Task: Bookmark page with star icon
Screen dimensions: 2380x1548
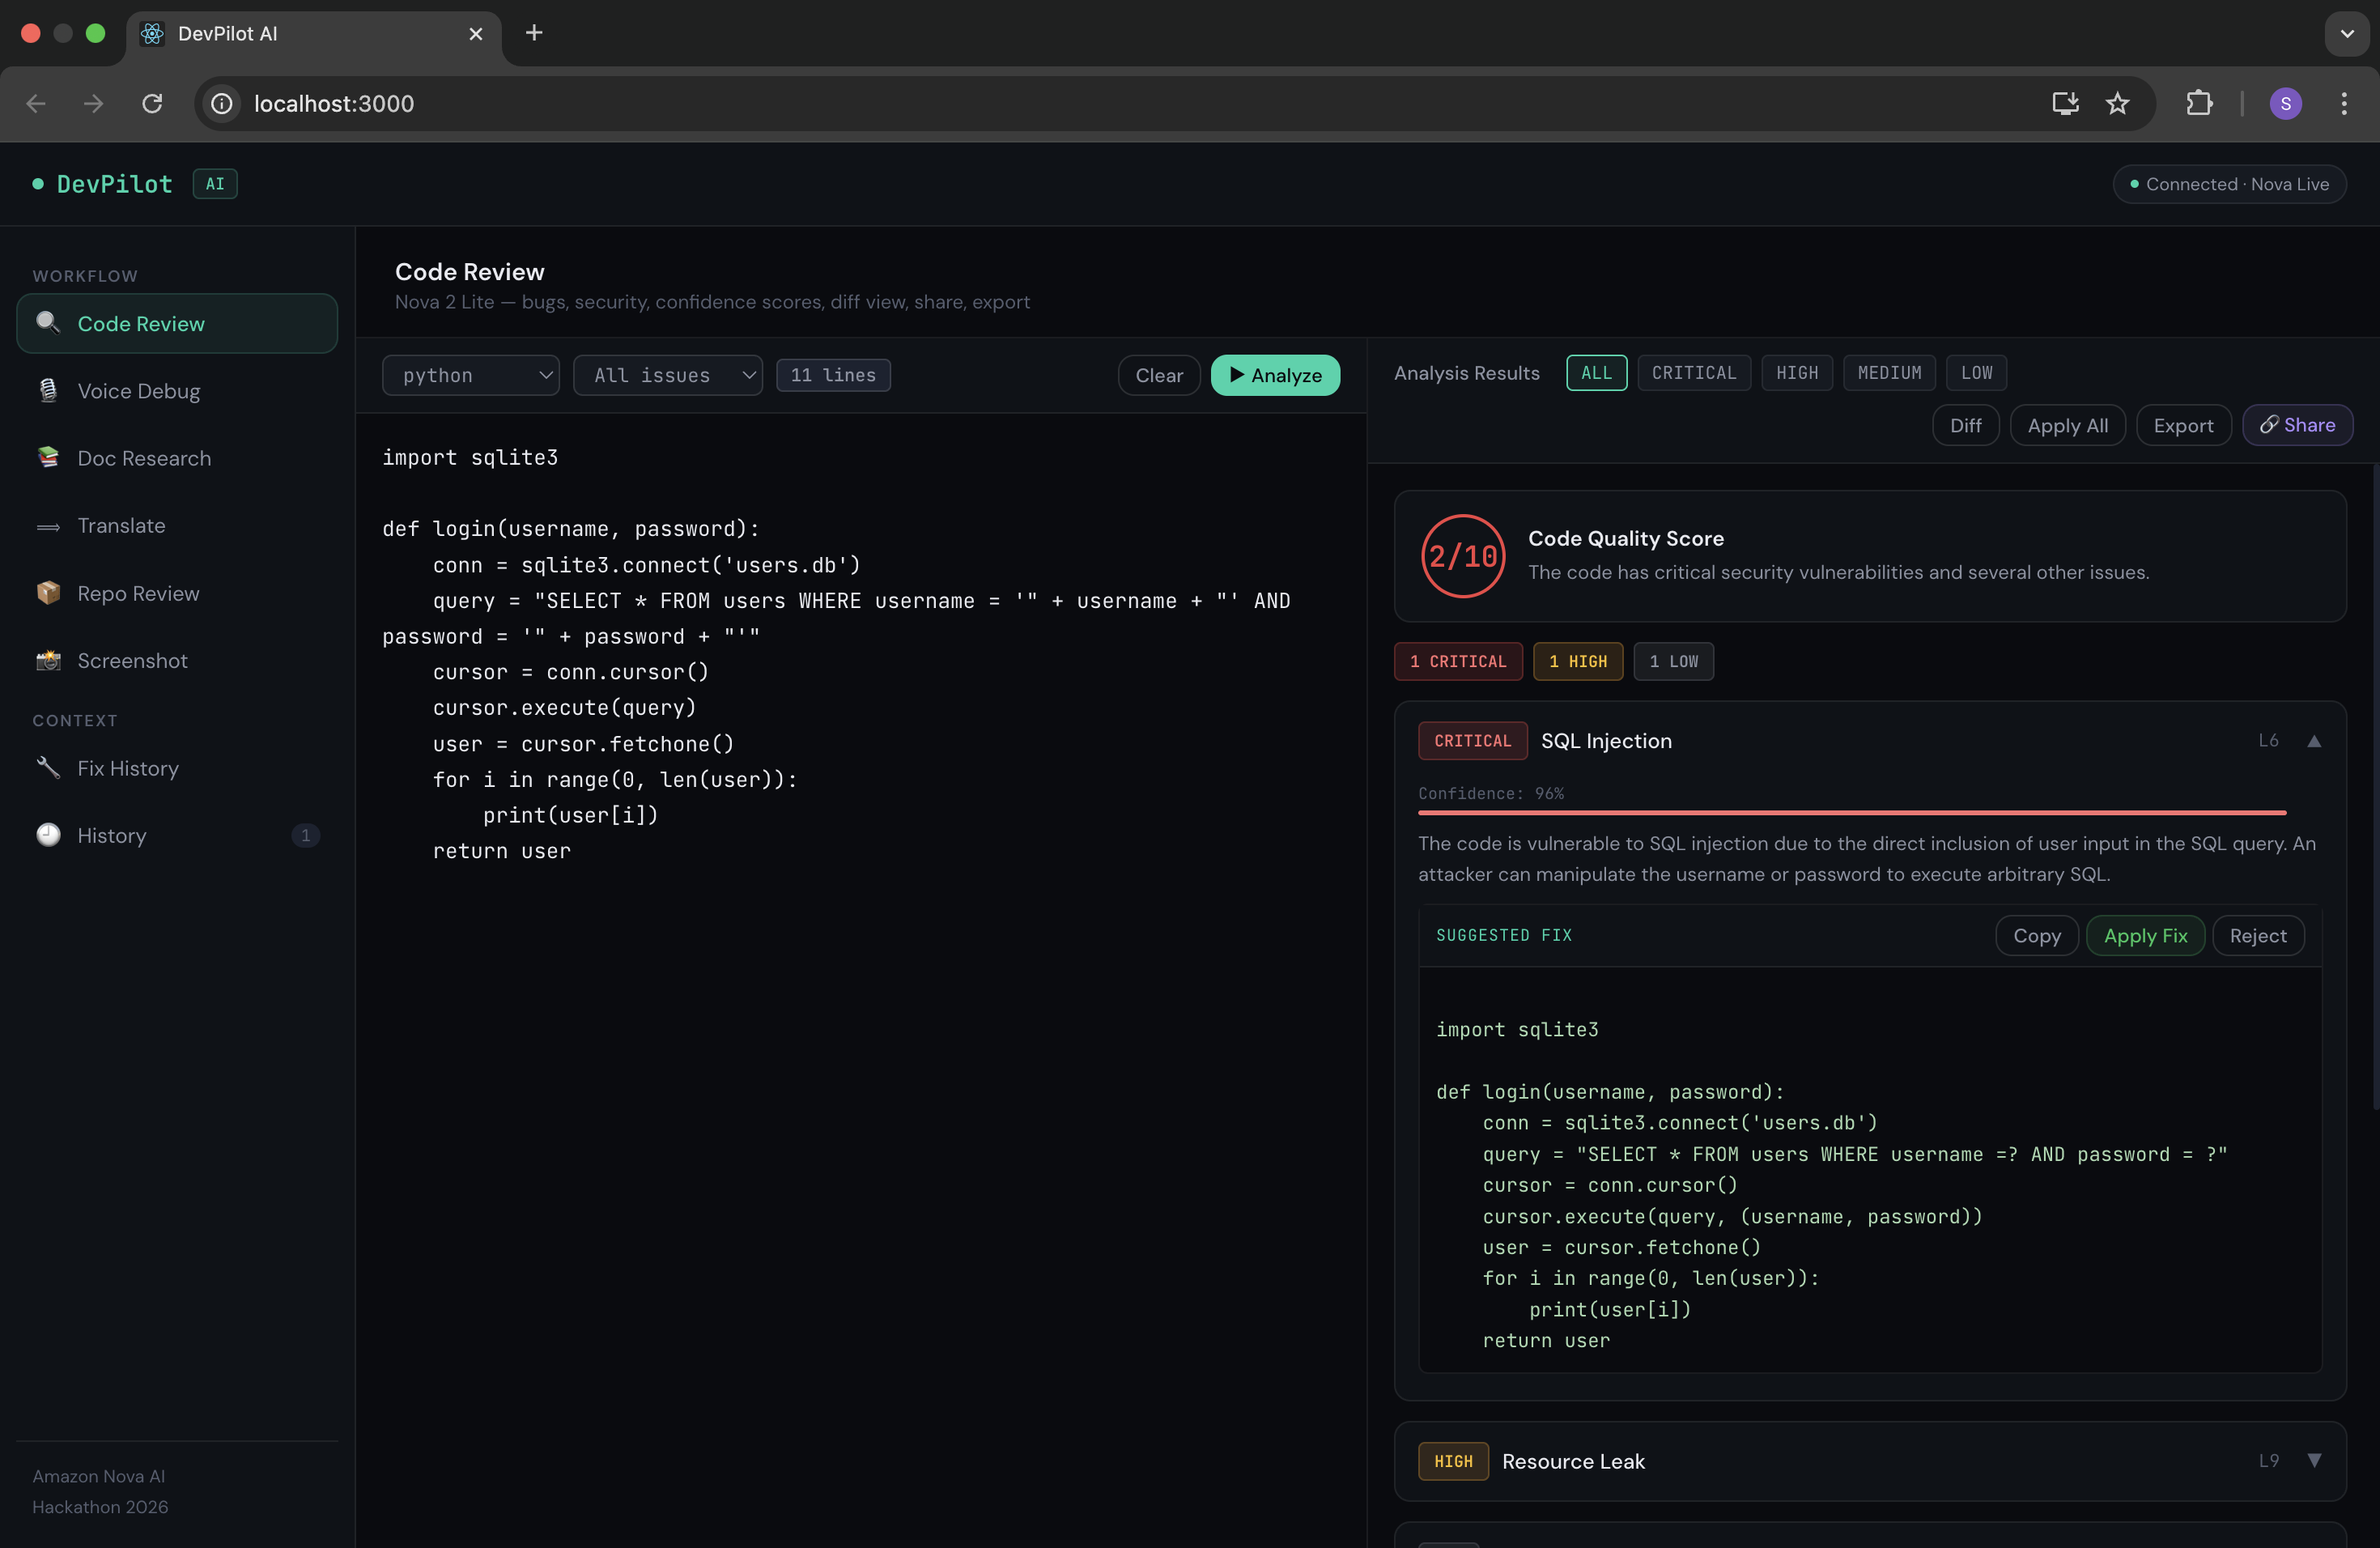Action: pos(2117,103)
